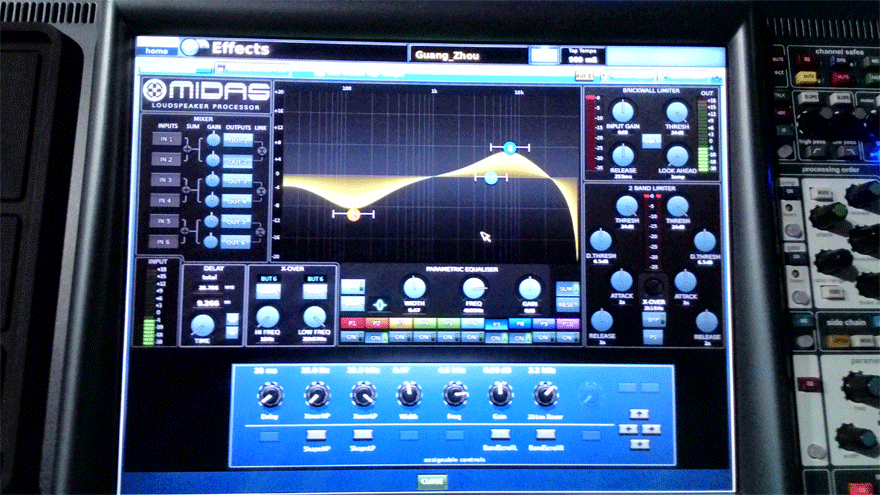The width and height of the screenshot is (880, 495).
Task: Select the P7 EQ band tab
Action: pos(496,325)
